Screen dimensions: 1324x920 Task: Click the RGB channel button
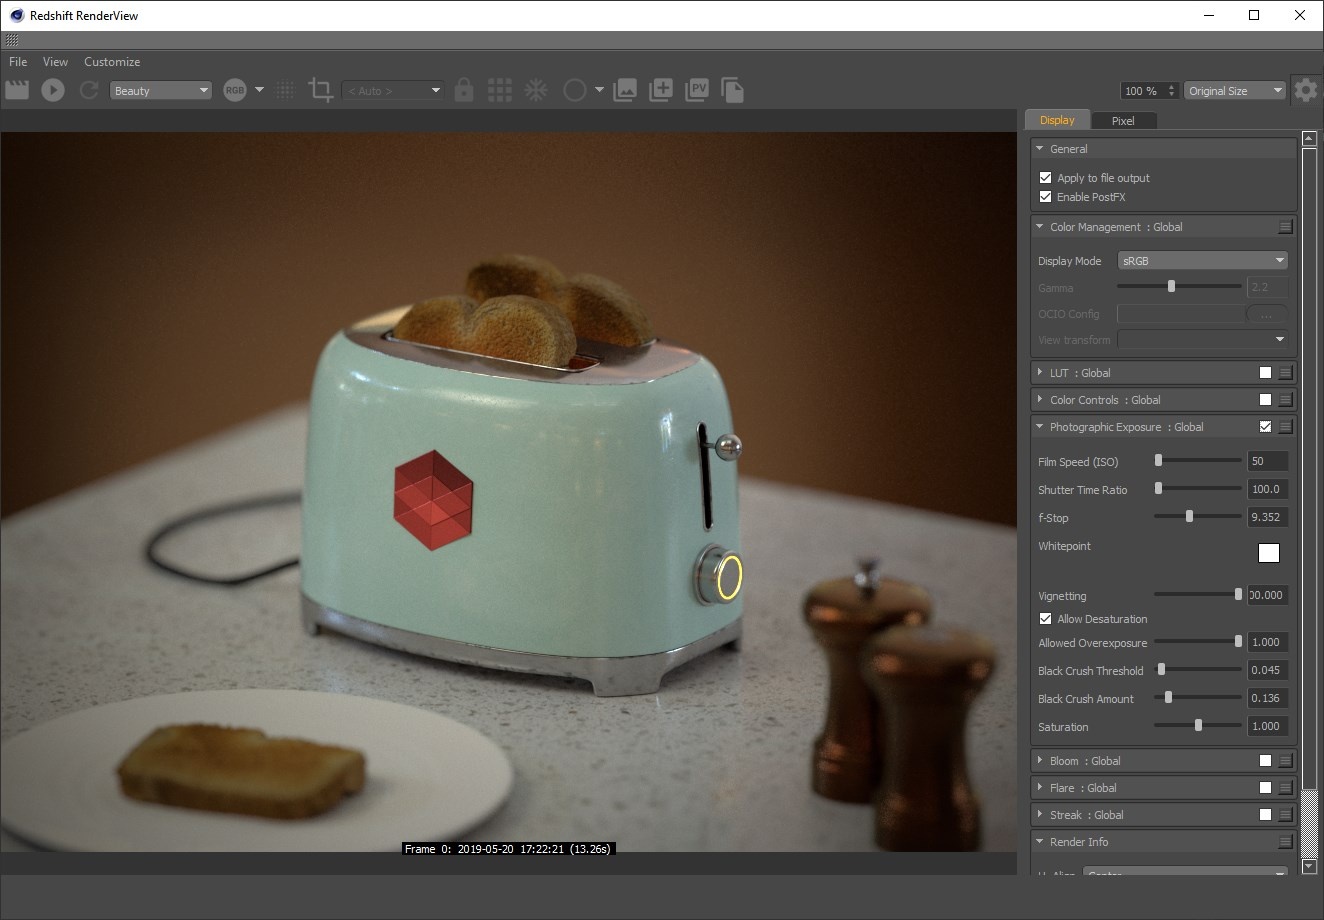tap(235, 90)
